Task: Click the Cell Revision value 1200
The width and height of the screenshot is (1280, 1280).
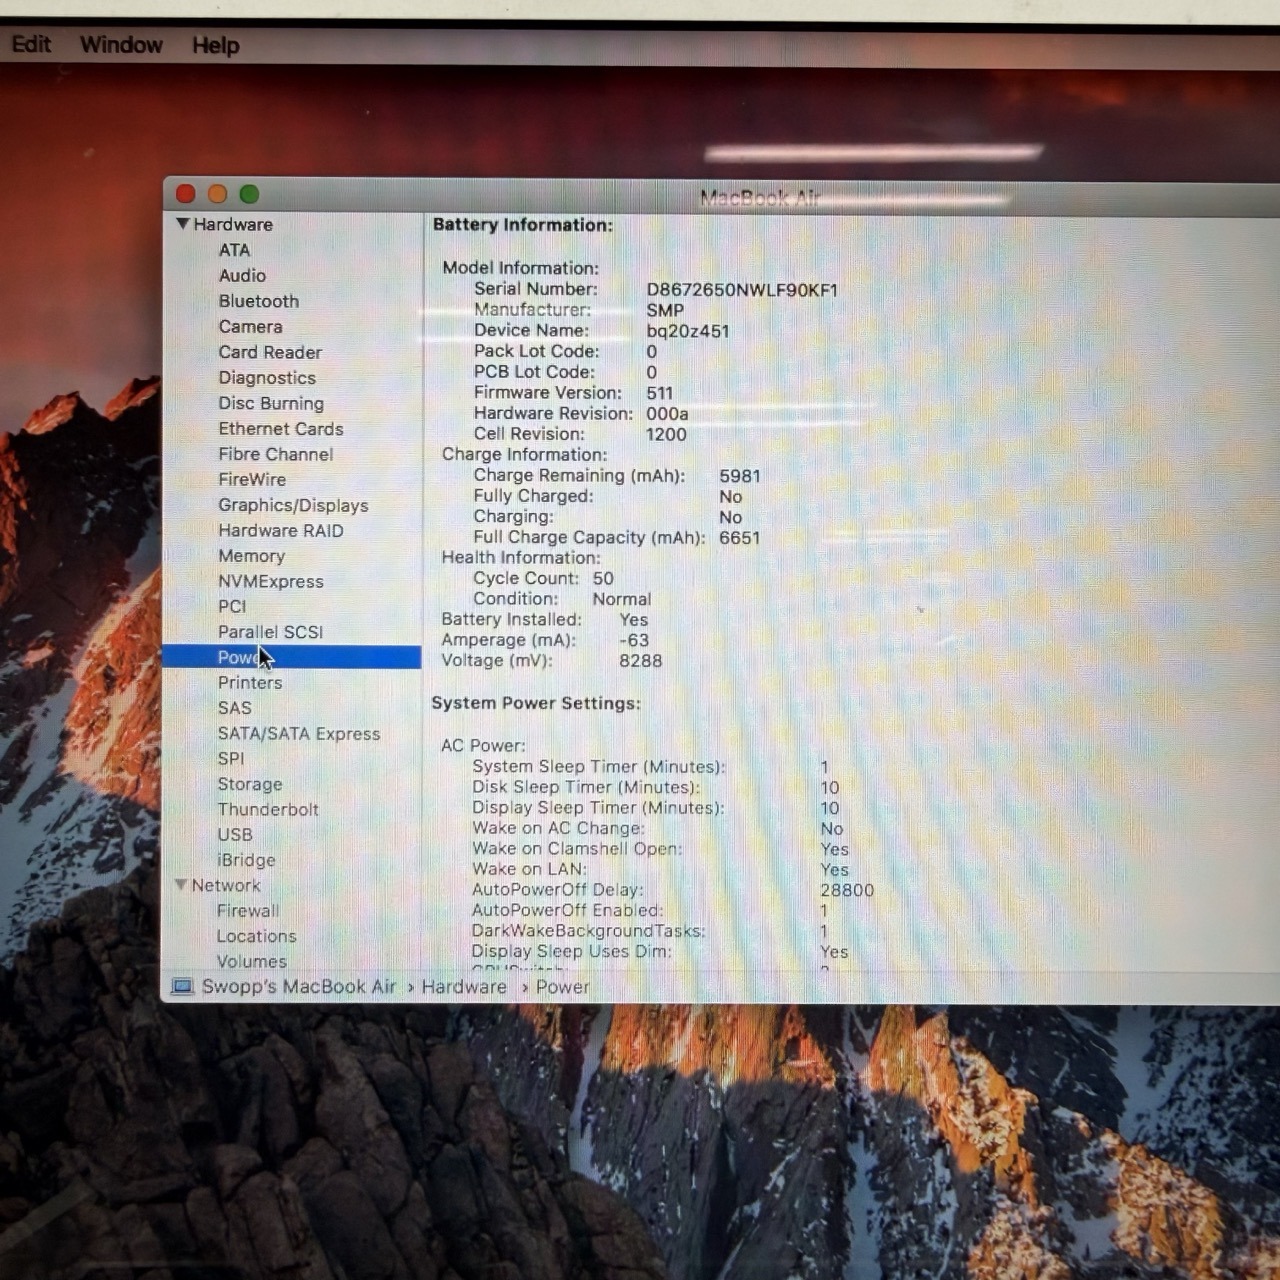Action: 666,434
